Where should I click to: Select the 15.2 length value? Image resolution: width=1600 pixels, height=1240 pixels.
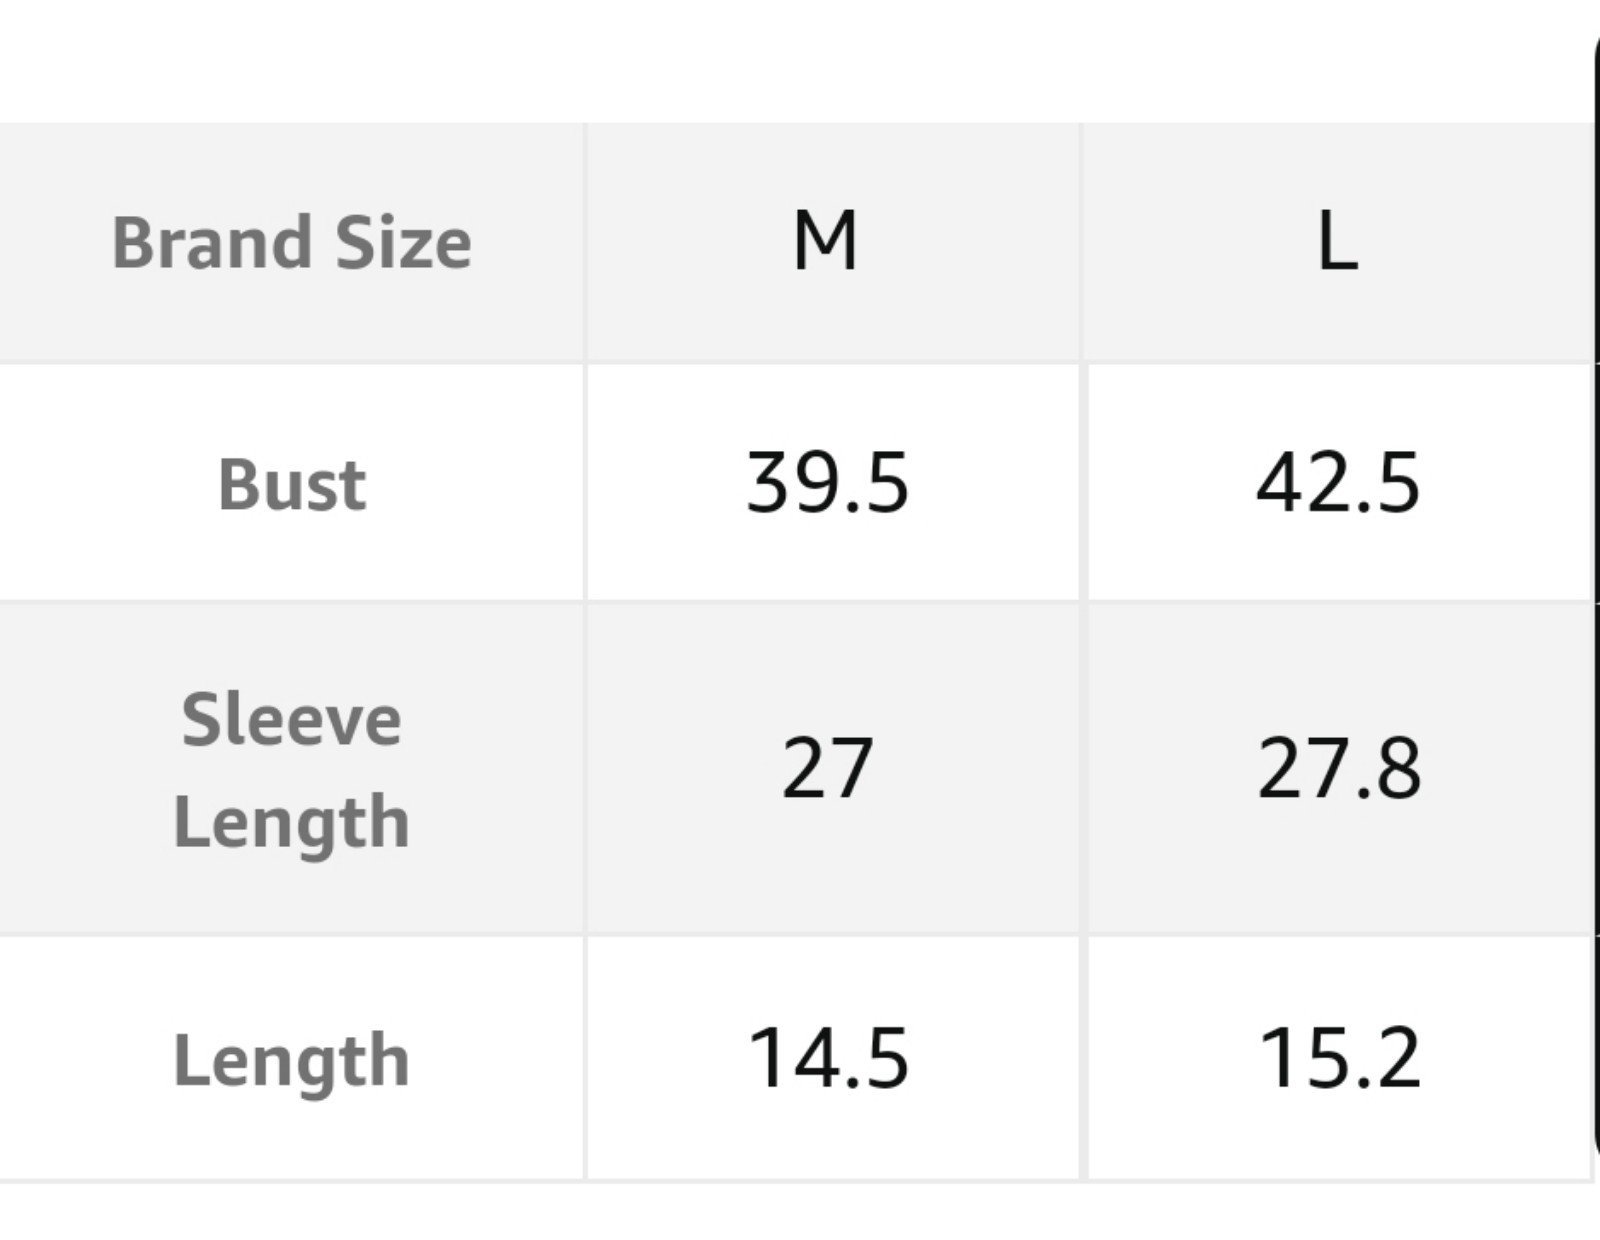tap(1338, 1058)
